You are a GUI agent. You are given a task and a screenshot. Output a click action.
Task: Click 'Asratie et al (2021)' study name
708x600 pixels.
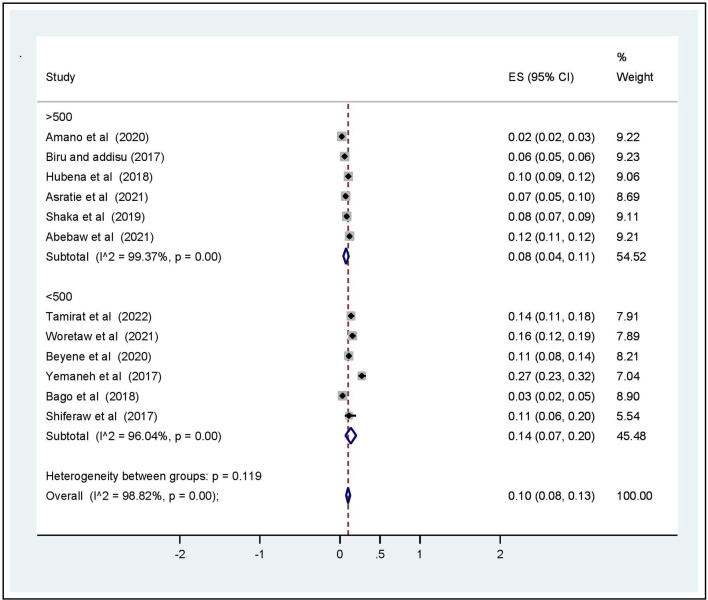pyautogui.click(x=97, y=197)
